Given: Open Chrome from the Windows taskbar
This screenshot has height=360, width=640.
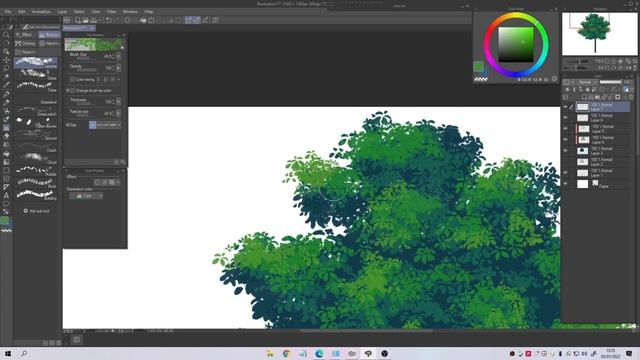Looking at the screenshot, I should (x=287, y=353).
